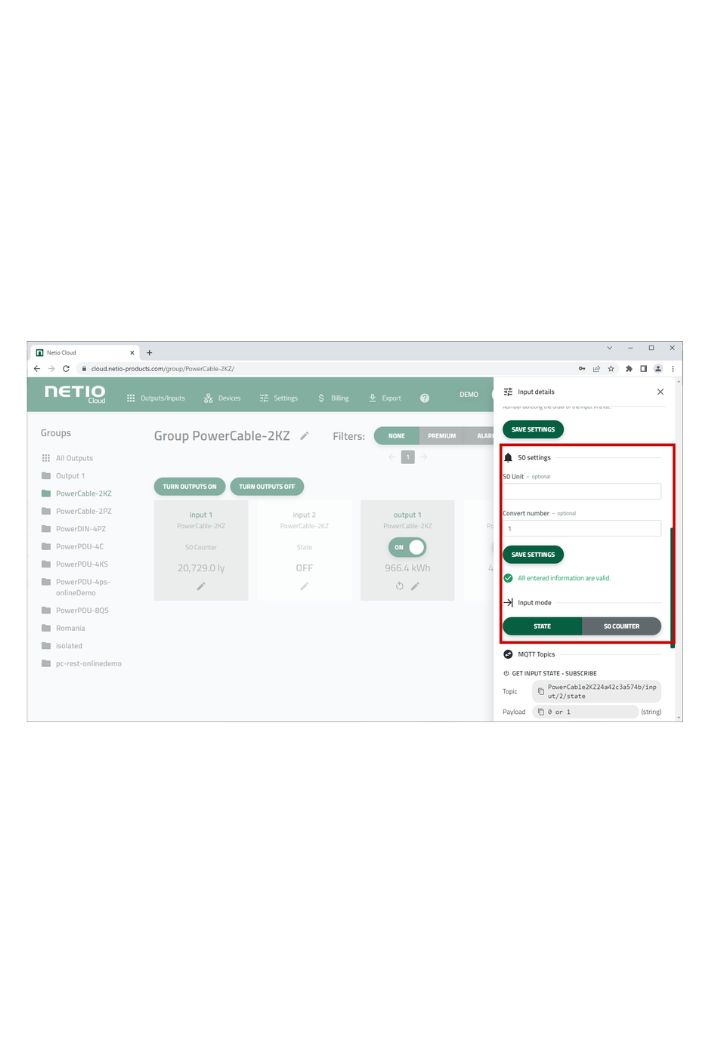Click TURN OUTPUTS OFF button
The width and height of the screenshot is (709, 1063).
click(267, 487)
